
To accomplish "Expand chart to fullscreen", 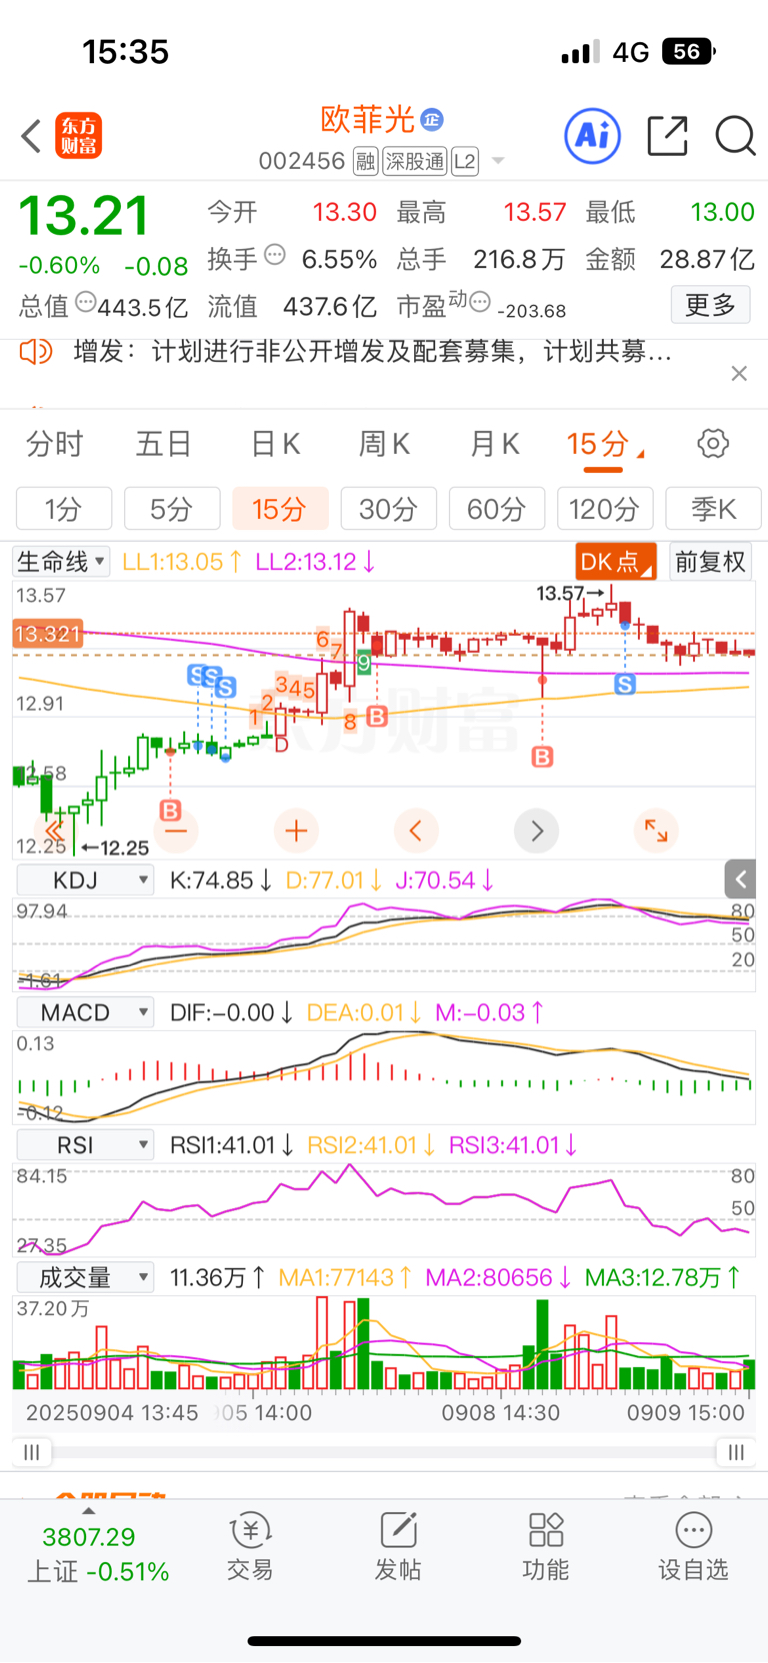I will click(656, 831).
